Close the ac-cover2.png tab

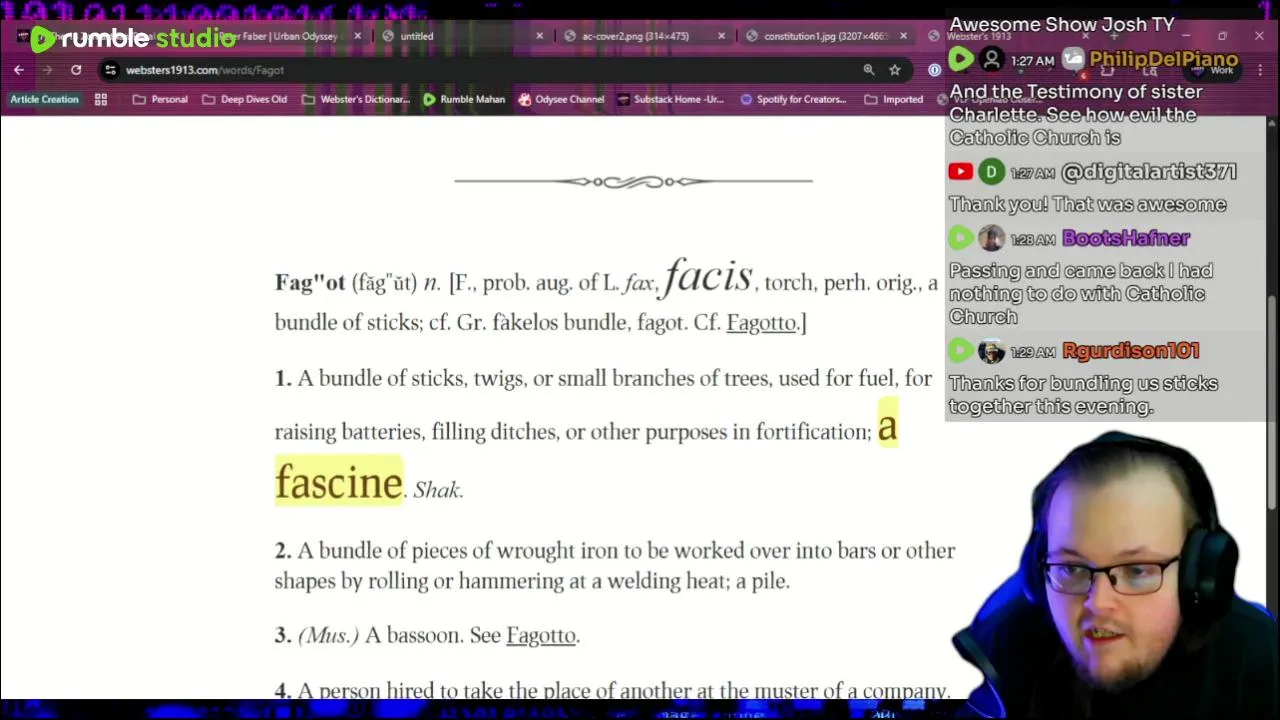click(x=722, y=36)
